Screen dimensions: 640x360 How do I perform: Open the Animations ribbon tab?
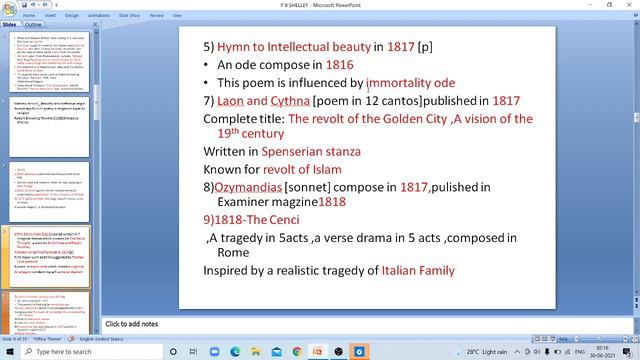[99, 16]
